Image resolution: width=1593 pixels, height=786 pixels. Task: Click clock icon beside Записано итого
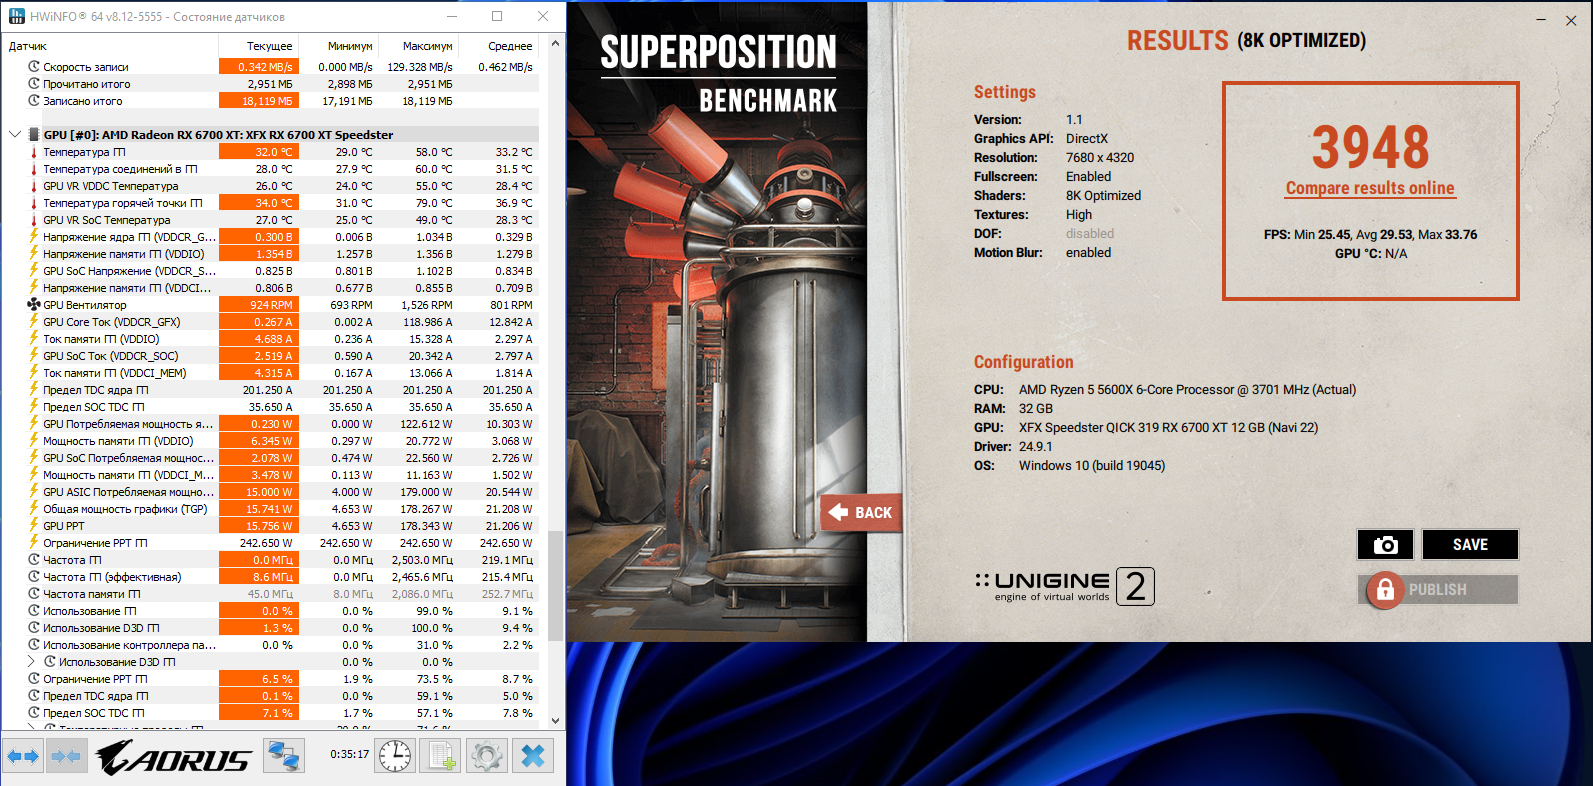point(34,101)
